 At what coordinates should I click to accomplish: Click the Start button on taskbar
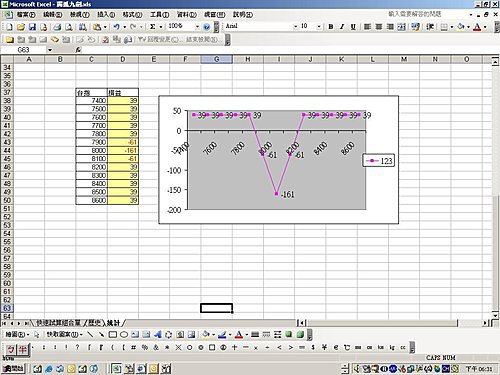[13, 368]
